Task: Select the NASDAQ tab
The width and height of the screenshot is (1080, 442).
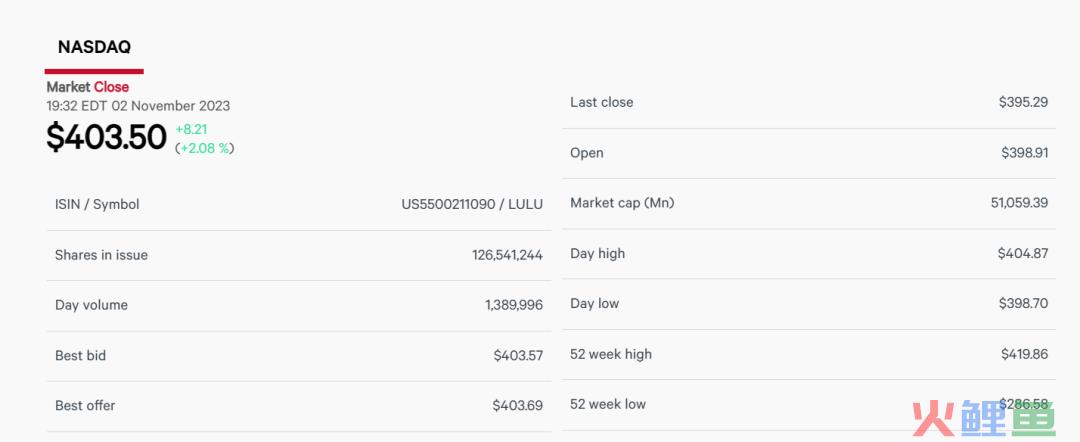Action: tap(94, 47)
